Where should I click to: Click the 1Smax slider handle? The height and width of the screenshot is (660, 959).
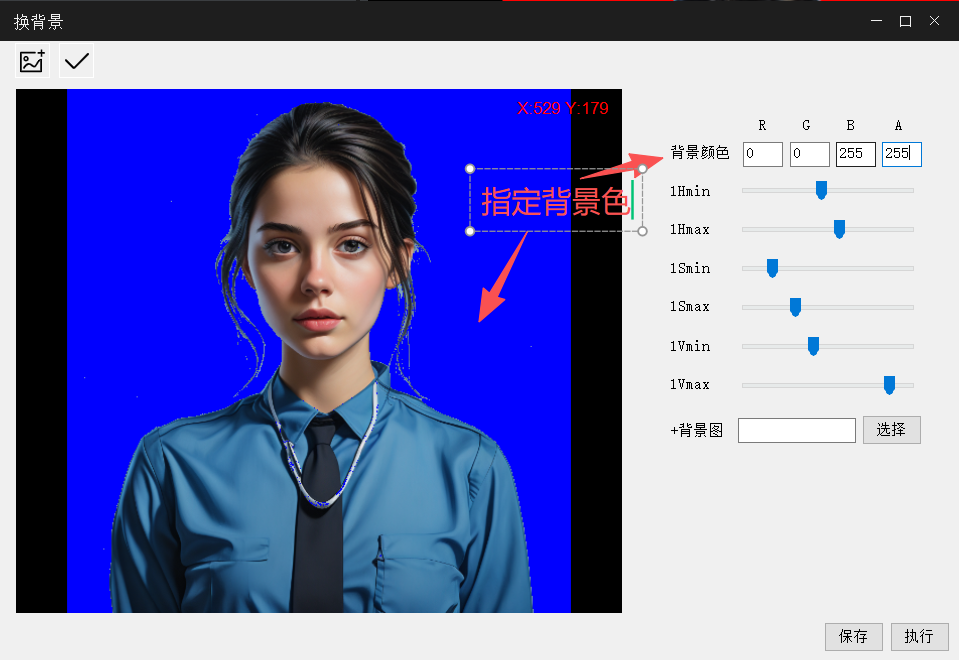tap(795, 307)
